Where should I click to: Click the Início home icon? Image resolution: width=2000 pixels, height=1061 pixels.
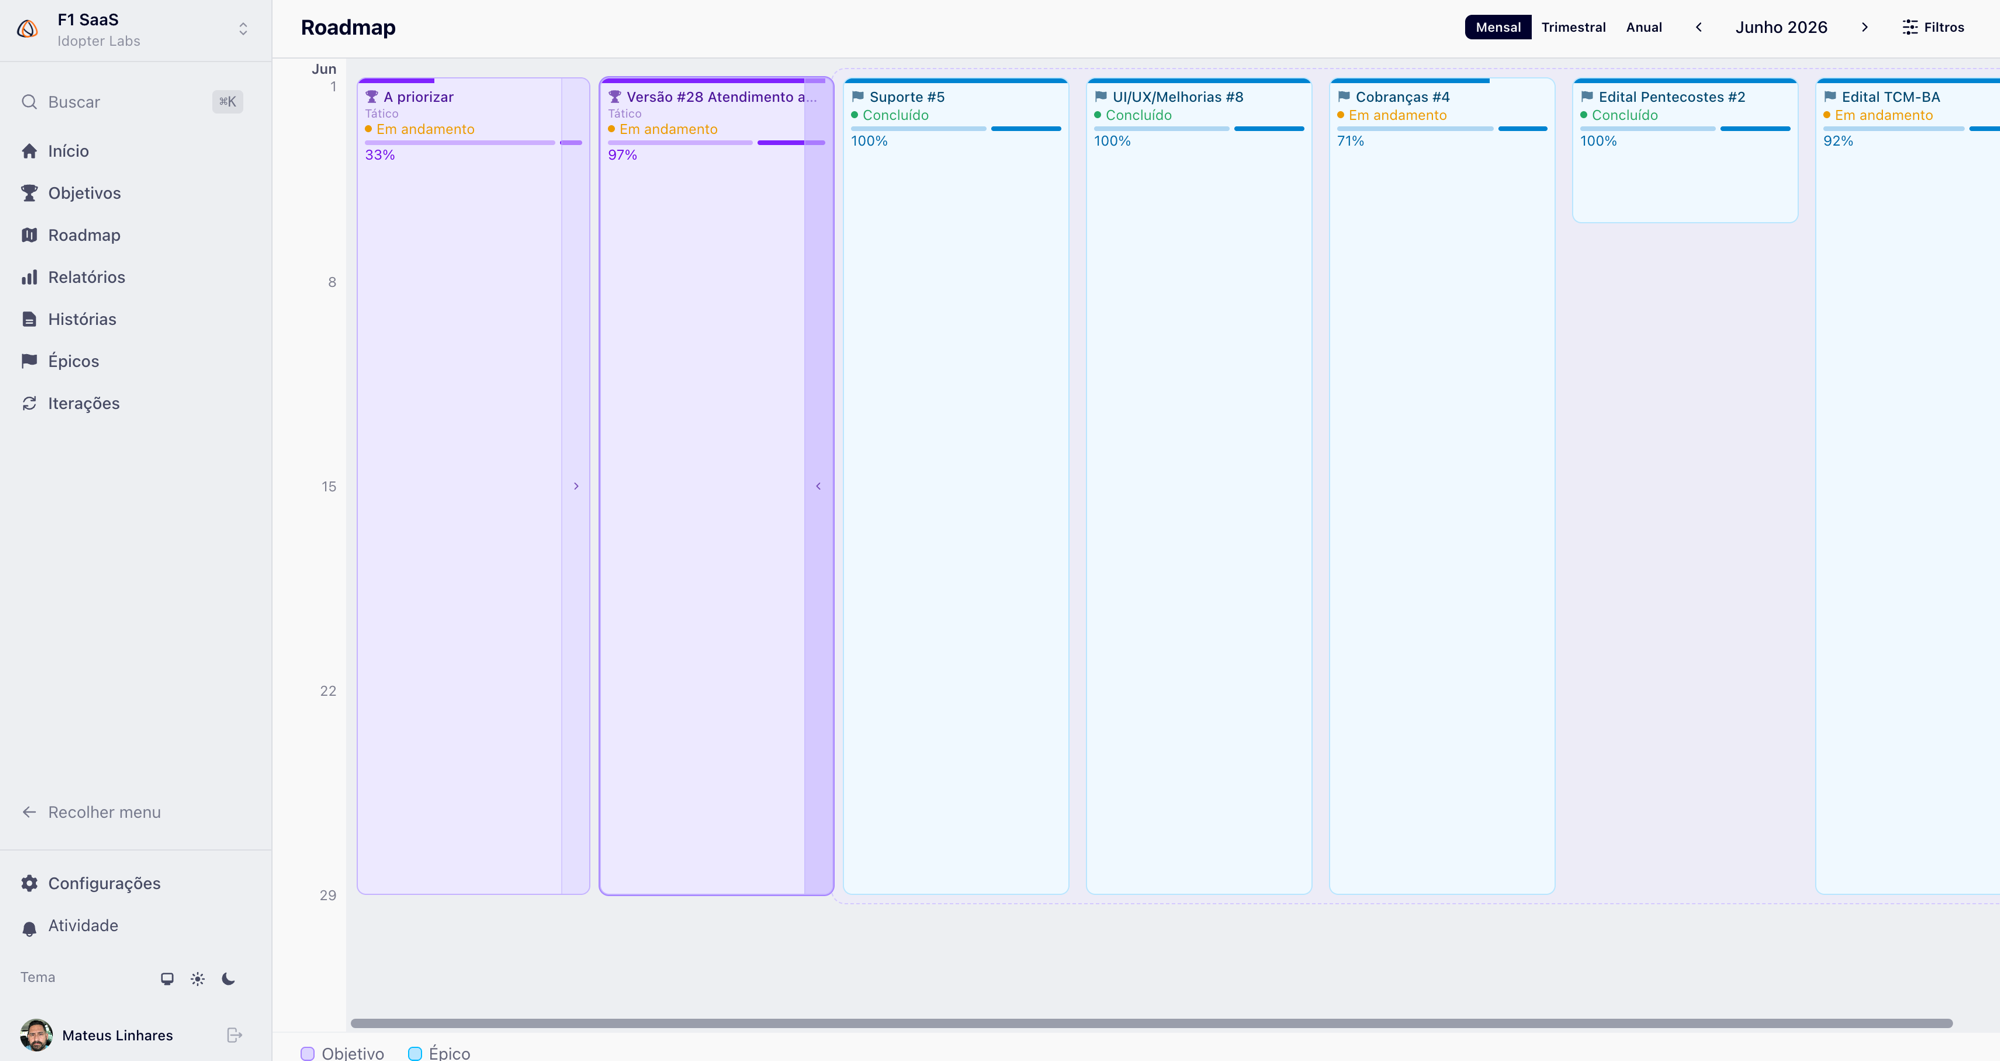point(29,151)
